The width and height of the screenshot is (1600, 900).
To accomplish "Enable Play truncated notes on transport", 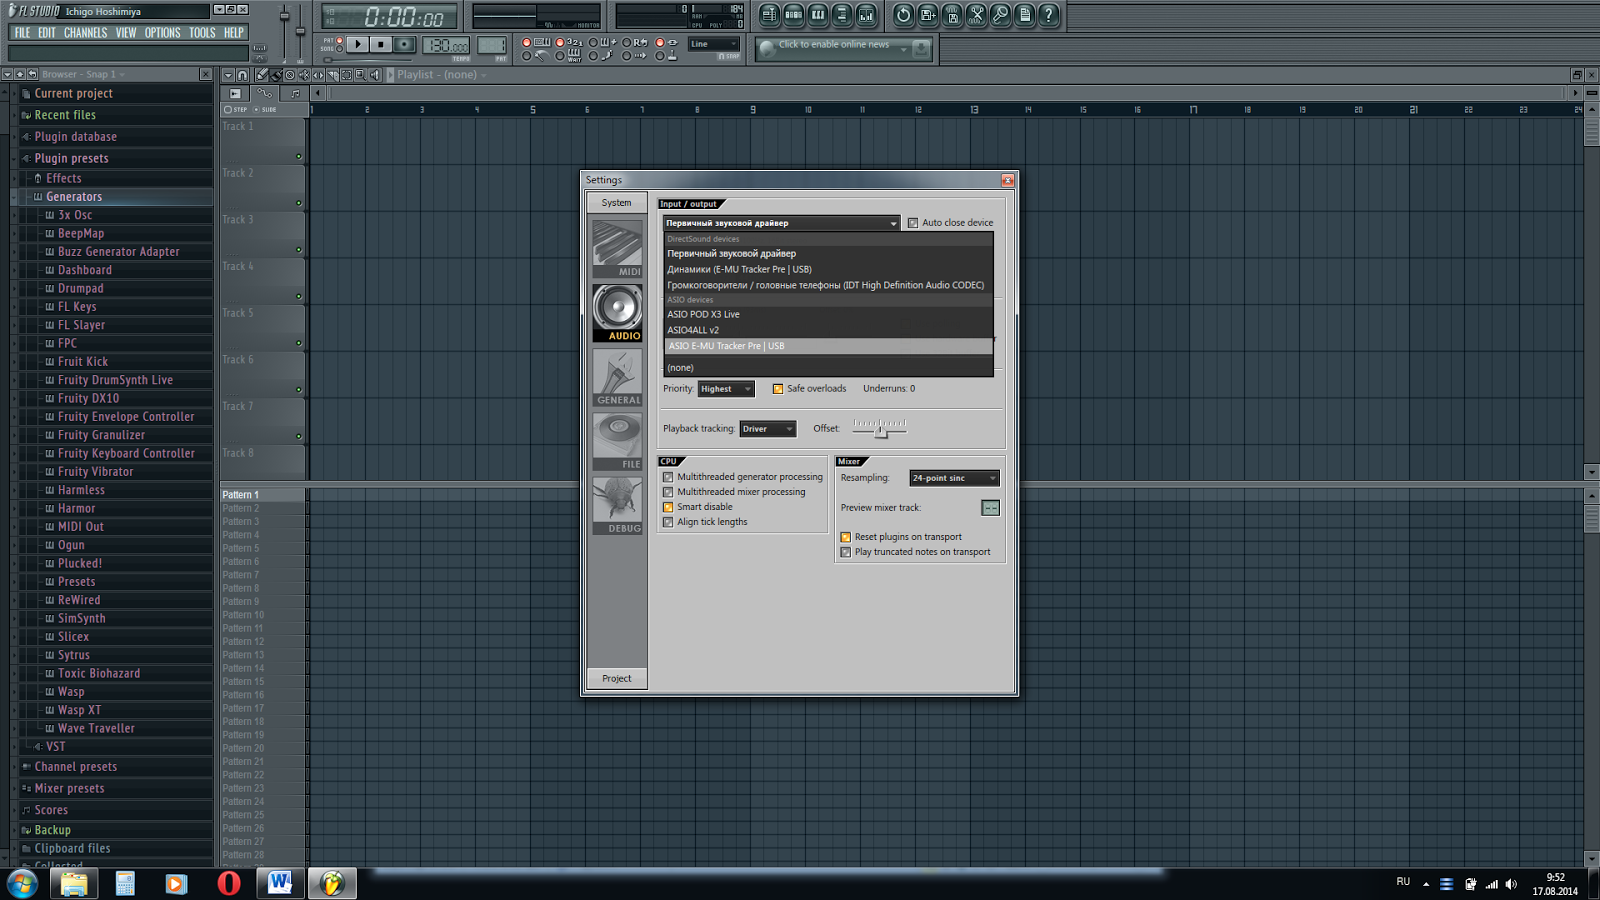I will tap(846, 552).
